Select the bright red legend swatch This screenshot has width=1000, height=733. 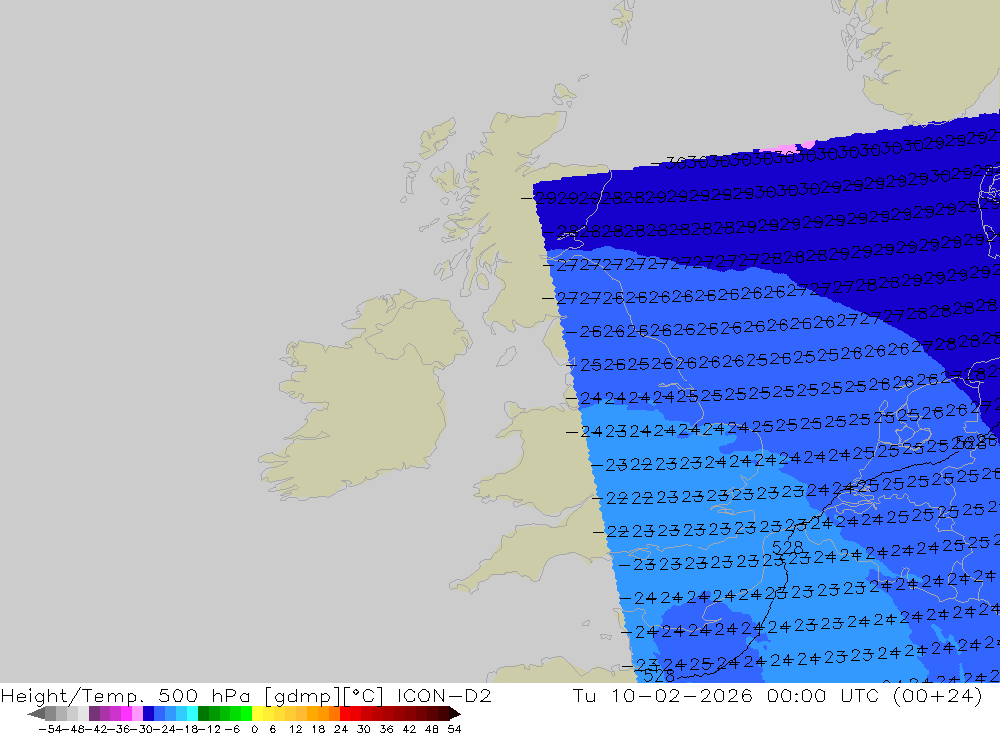345,713
